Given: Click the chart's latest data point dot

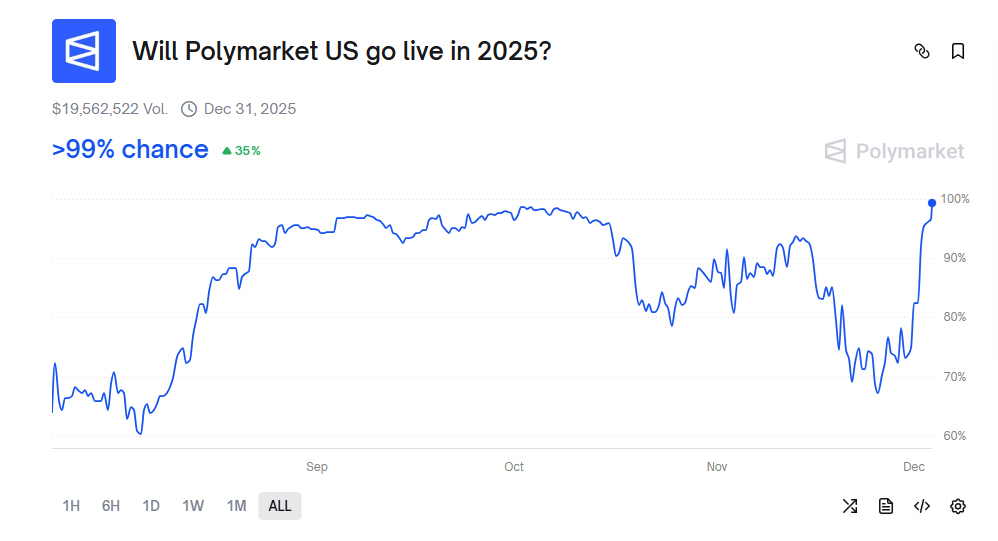Looking at the screenshot, I should (x=932, y=203).
